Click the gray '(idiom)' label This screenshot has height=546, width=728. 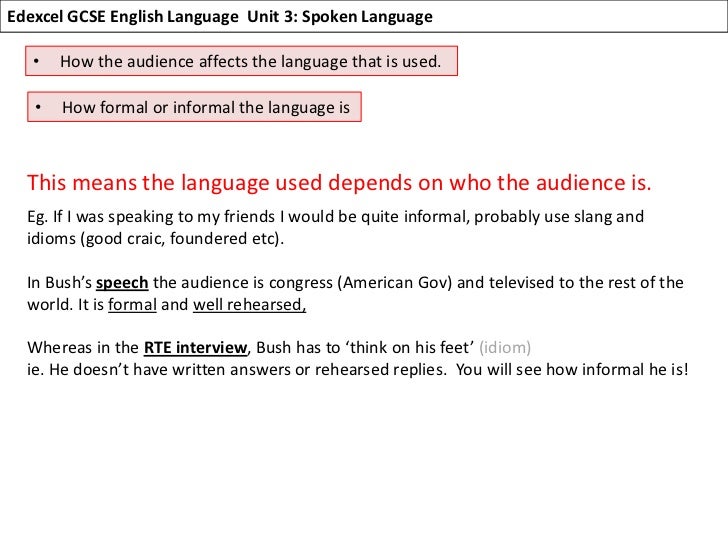tap(506, 348)
